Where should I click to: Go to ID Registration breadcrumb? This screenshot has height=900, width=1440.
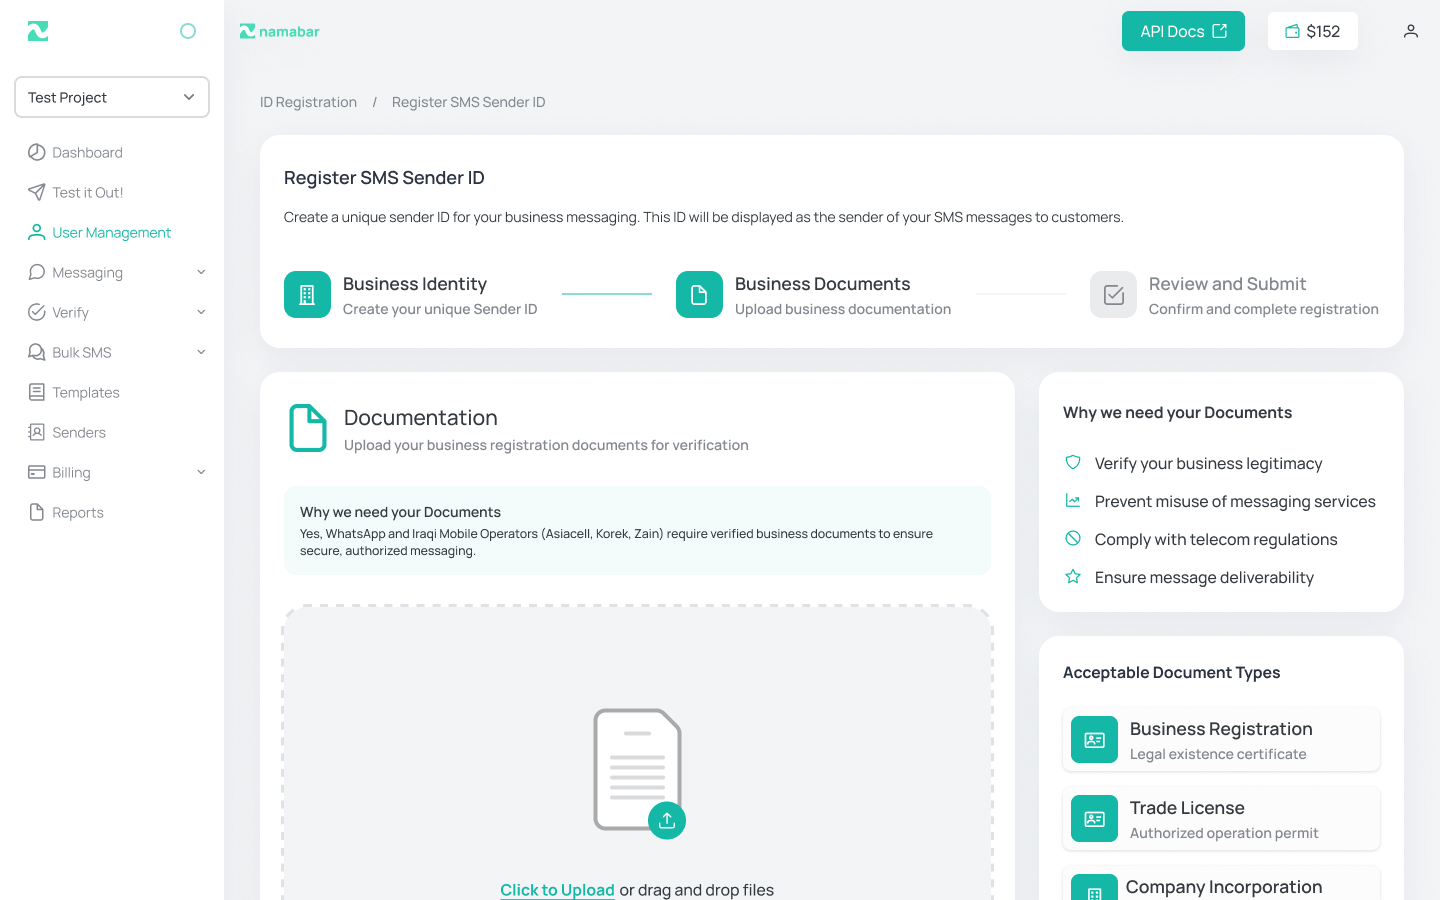point(308,102)
